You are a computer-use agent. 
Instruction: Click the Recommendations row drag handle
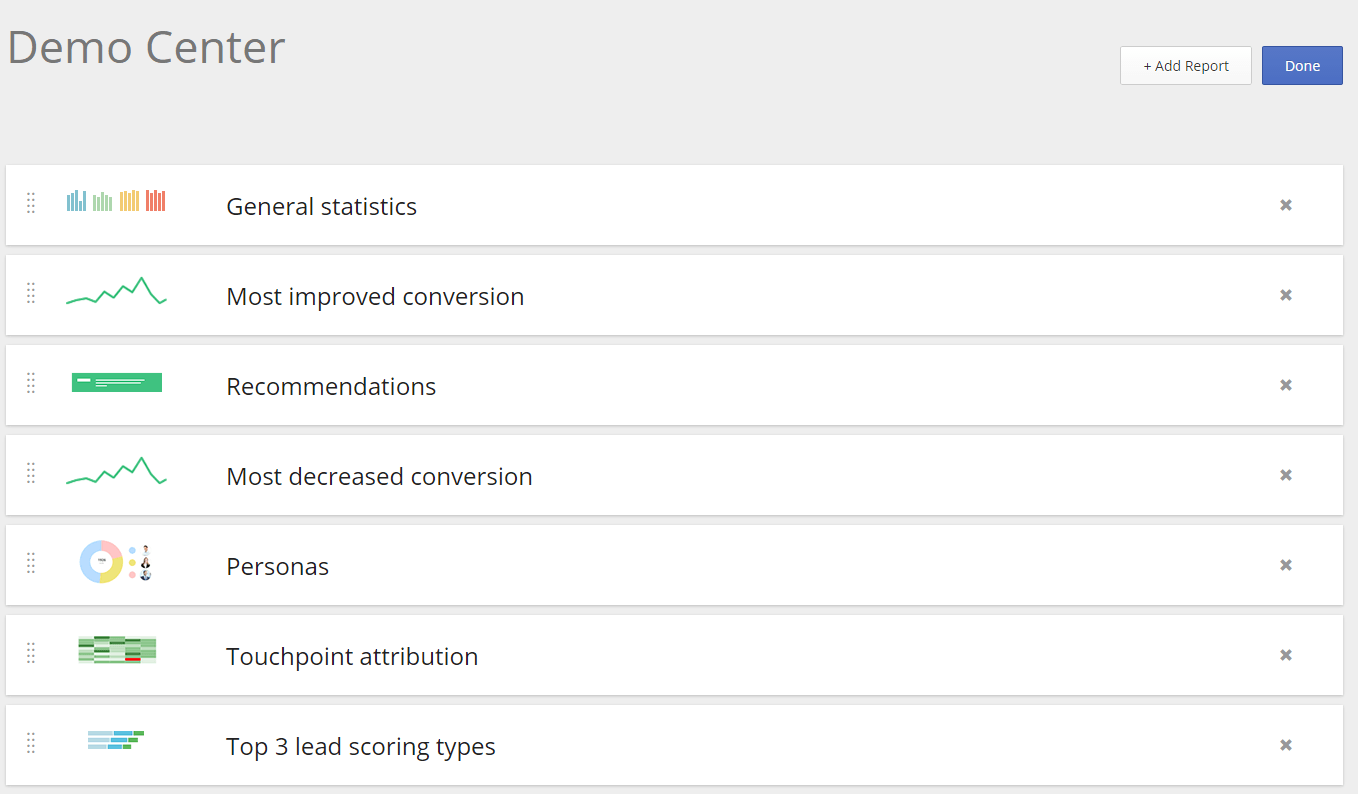31,383
